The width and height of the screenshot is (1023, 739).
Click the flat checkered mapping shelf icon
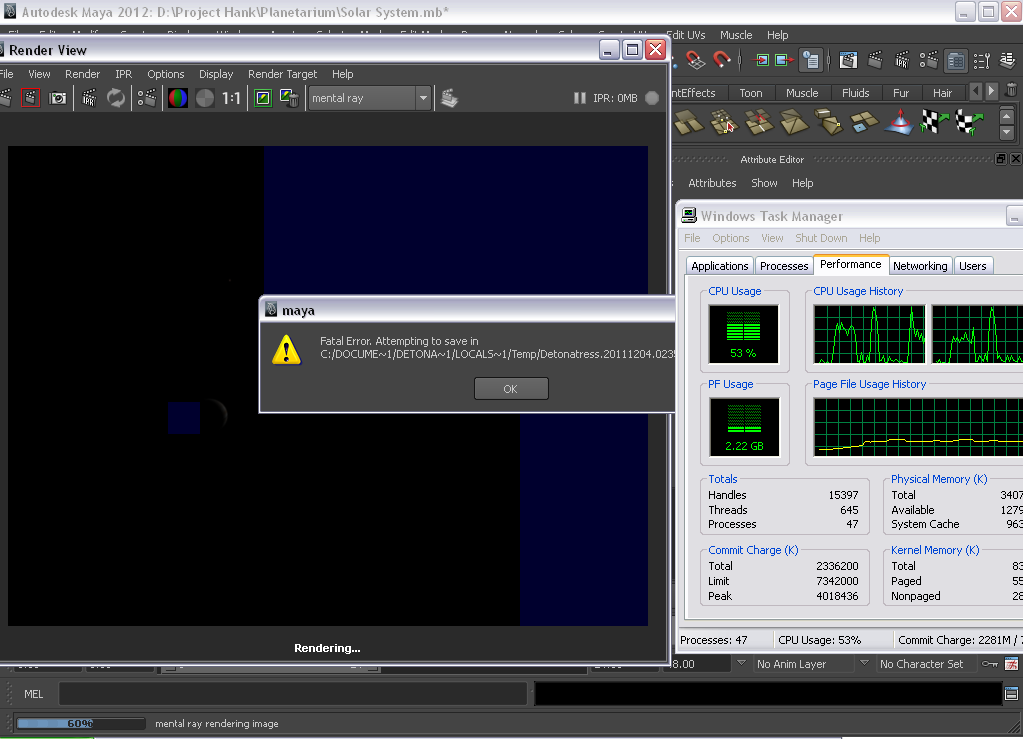(x=935, y=122)
